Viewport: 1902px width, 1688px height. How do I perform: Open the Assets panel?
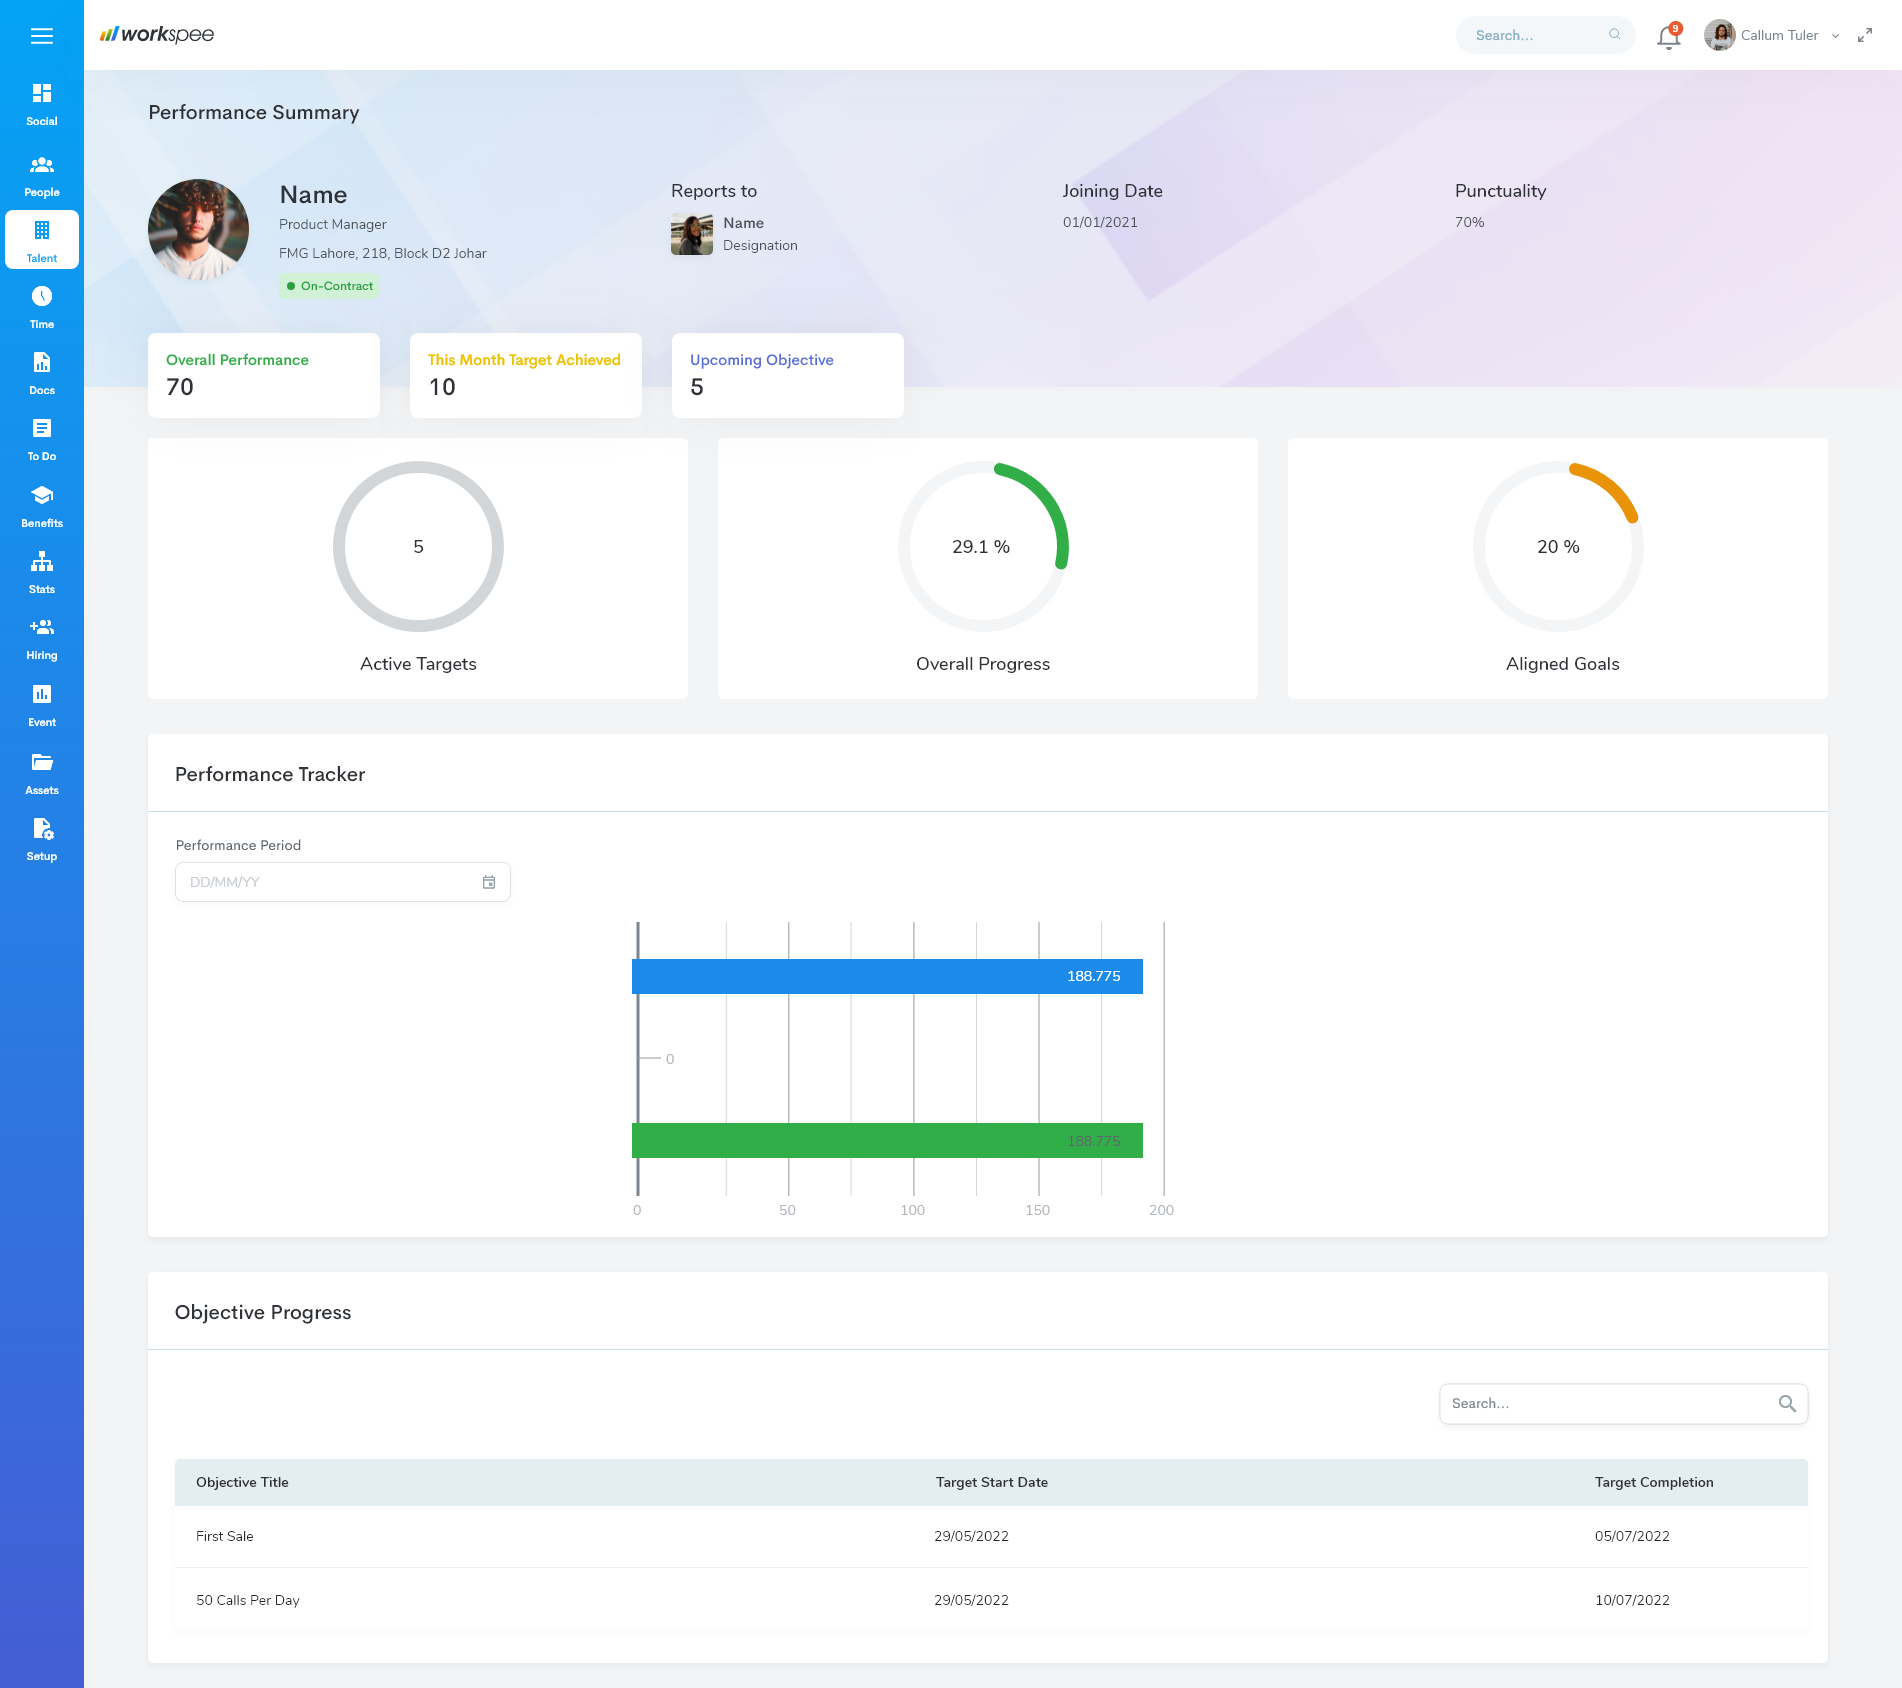pyautogui.click(x=41, y=770)
